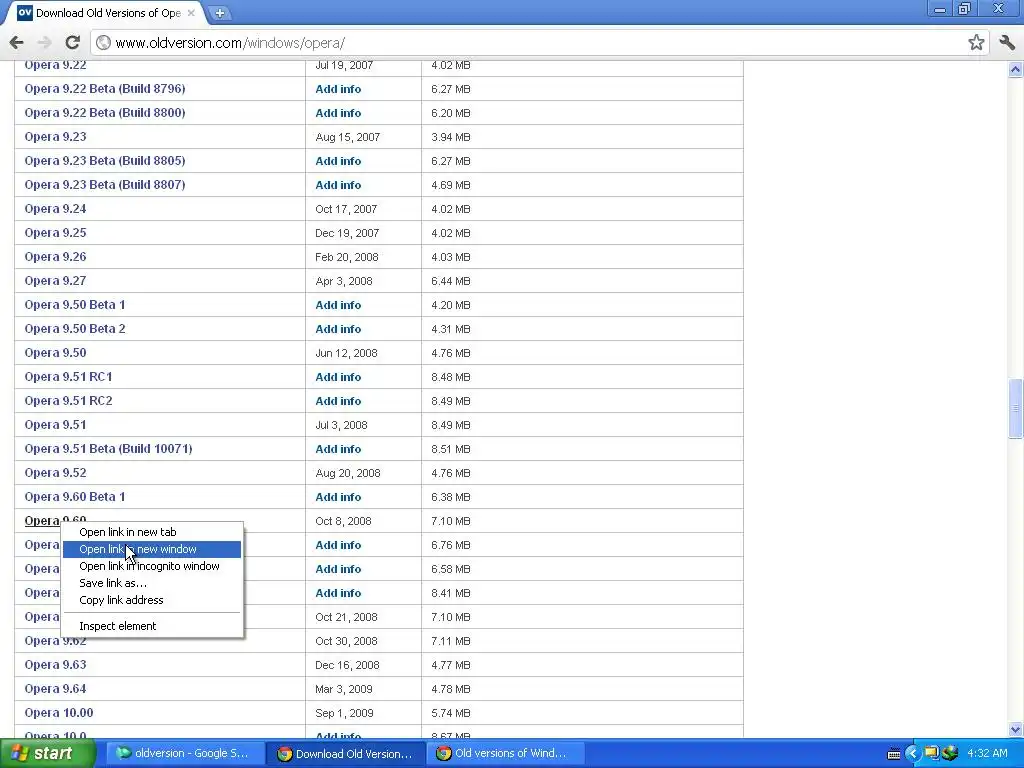Open the Opera 9.64 link
Screen dimensions: 1024x768
click(x=56, y=689)
